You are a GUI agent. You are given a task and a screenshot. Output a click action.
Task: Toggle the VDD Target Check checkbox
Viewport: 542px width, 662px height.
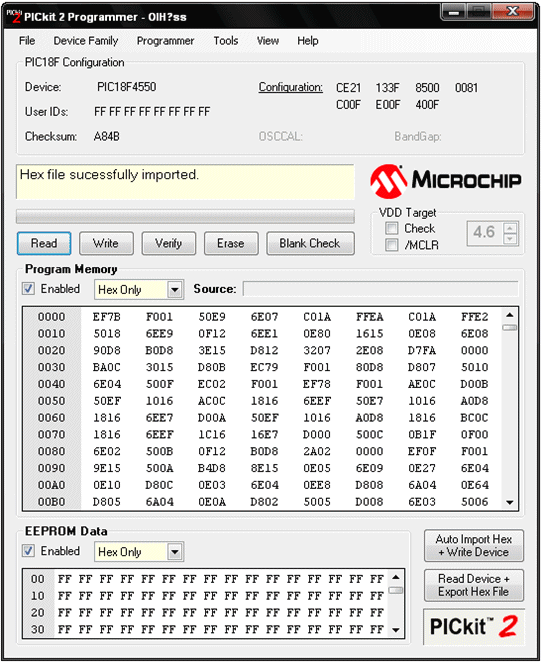pos(391,228)
